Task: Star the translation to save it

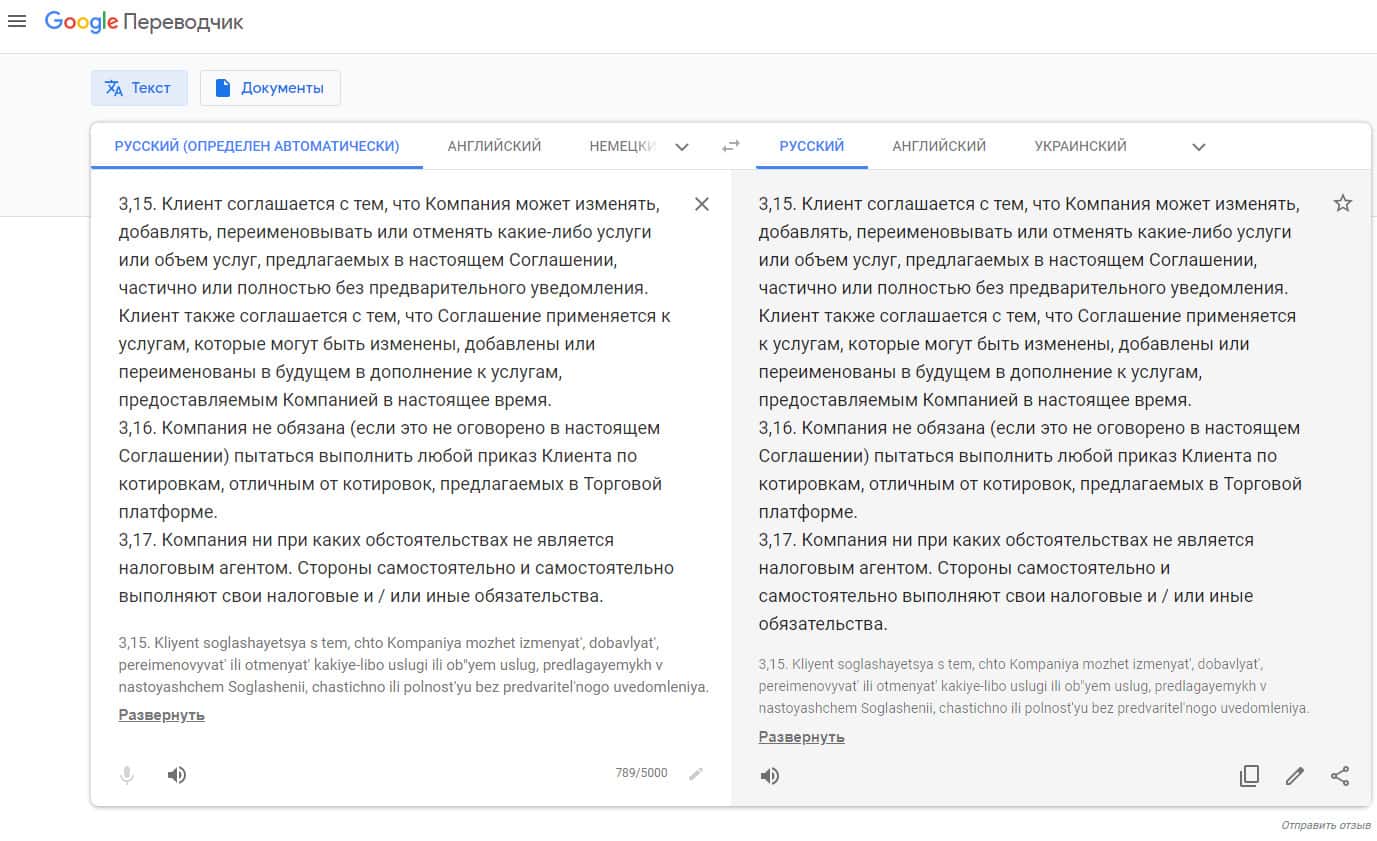Action: 1342,204
